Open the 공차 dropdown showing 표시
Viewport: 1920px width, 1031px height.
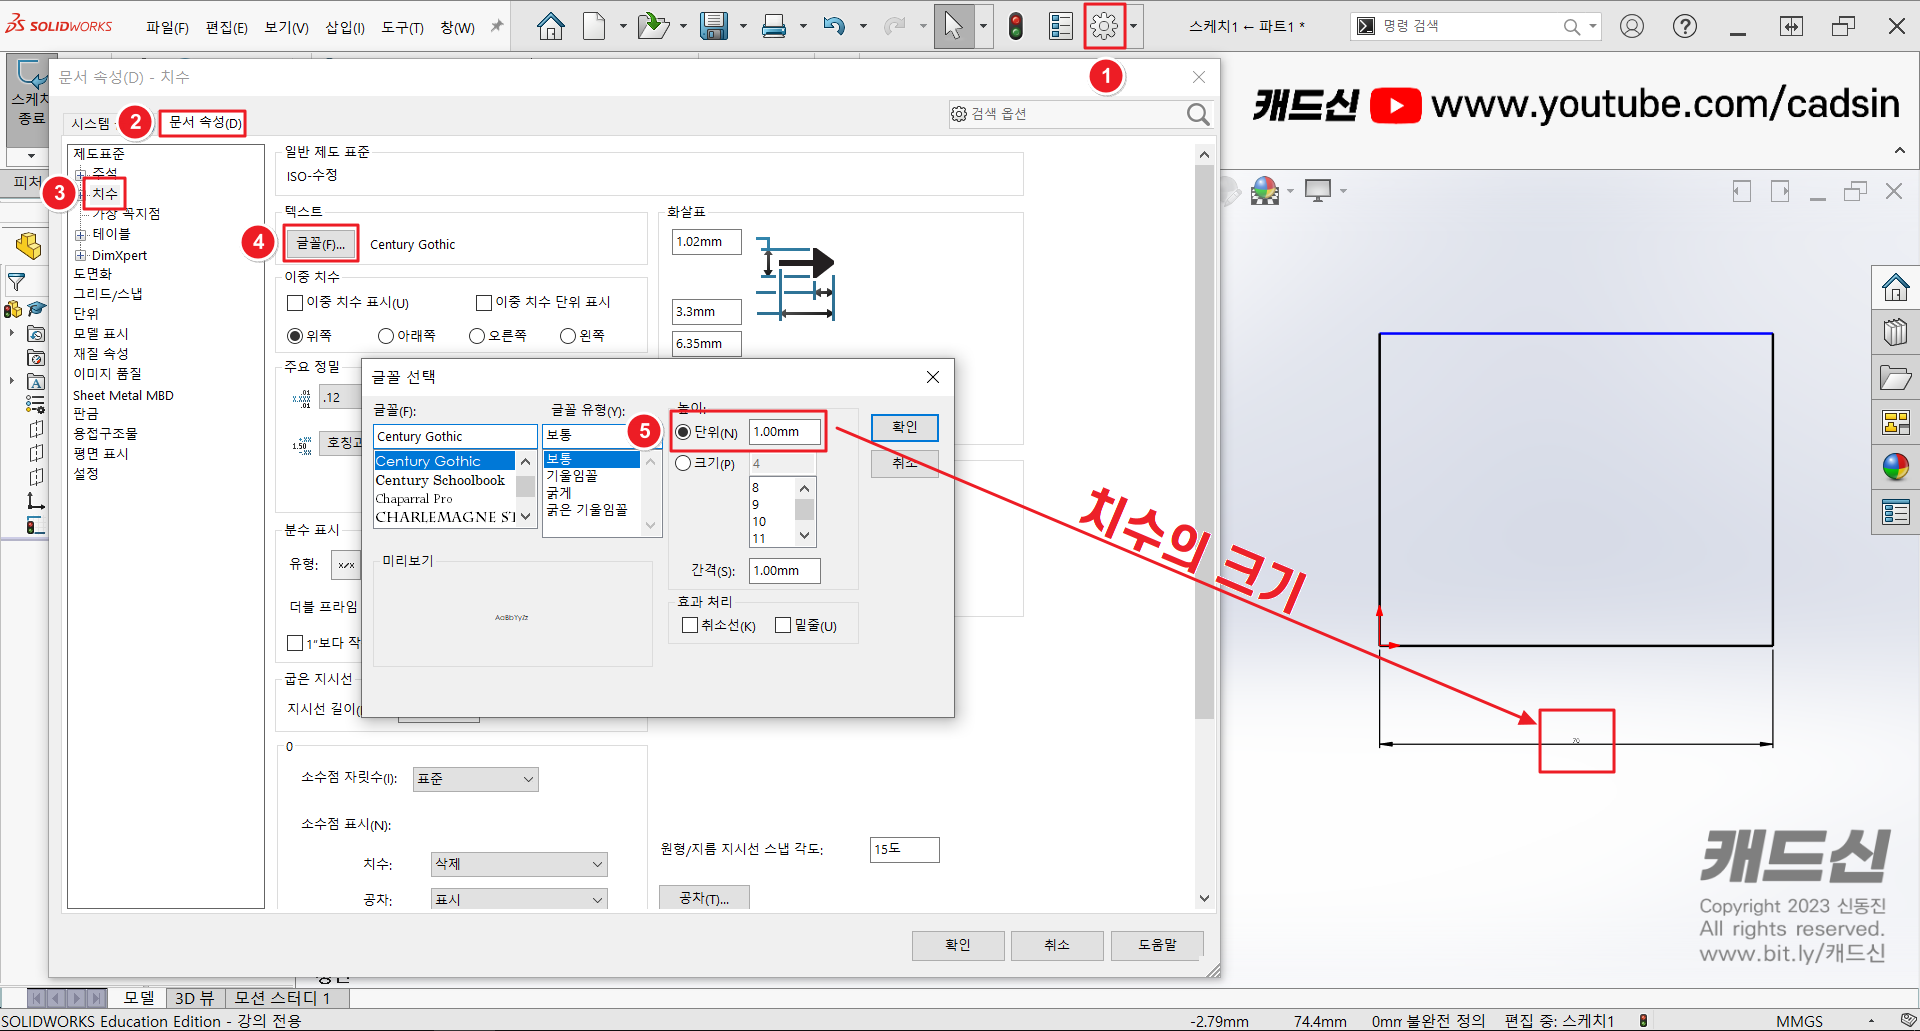click(x=519, y=899)
